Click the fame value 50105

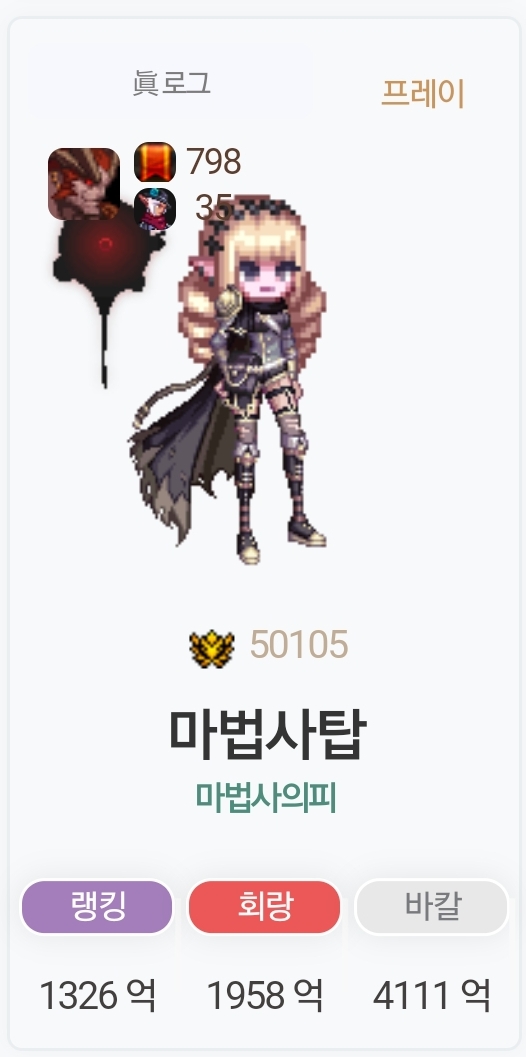tap(299, 644)
